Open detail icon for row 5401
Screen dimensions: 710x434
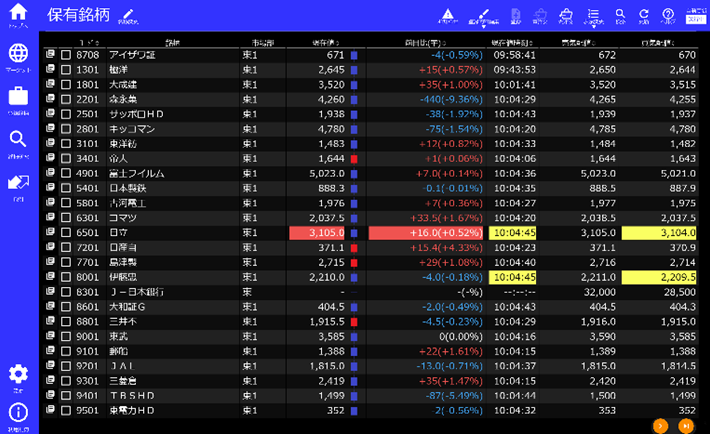pyautogui.click(x=50, y=187)
